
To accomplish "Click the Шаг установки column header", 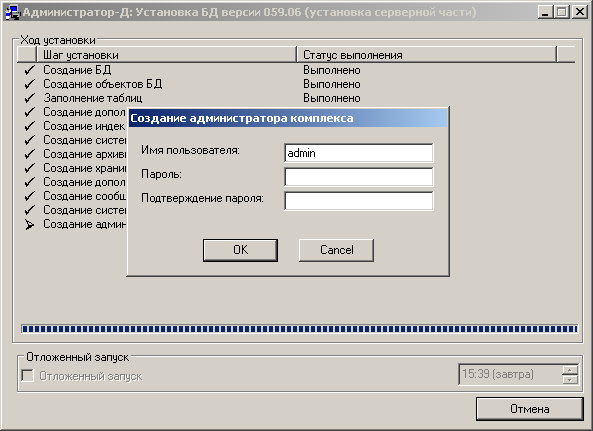I will [166, 55].
